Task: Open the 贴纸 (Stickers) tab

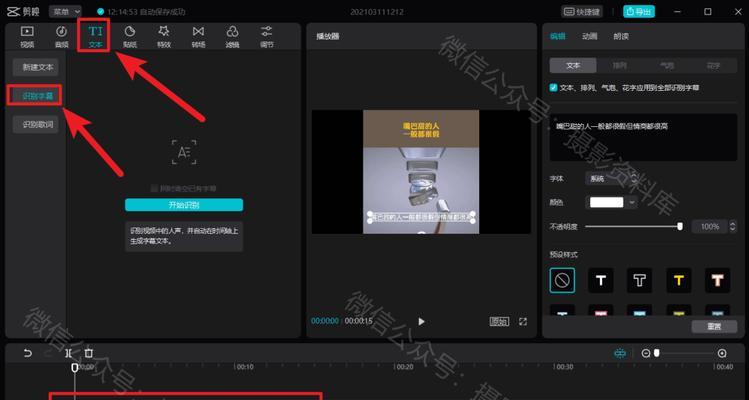Action: click(129, 37)
